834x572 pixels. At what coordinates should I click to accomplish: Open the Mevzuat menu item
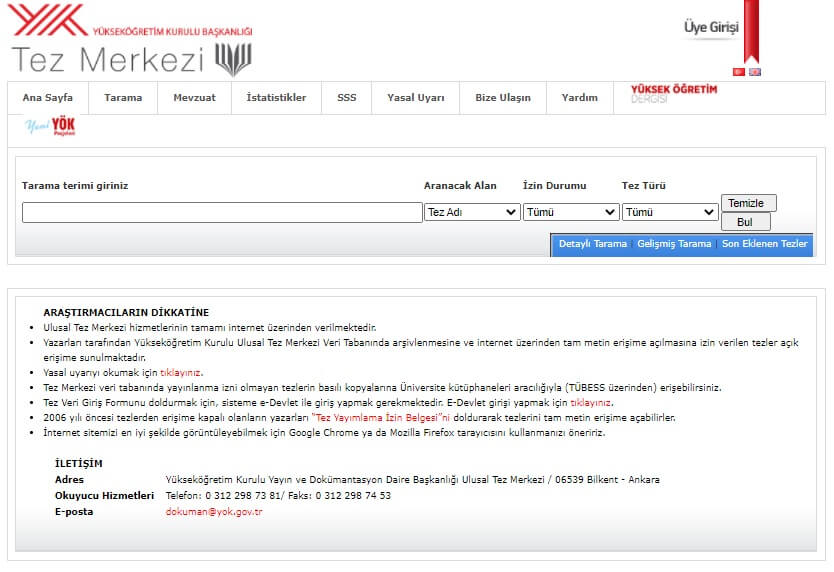tap(194, 98)
